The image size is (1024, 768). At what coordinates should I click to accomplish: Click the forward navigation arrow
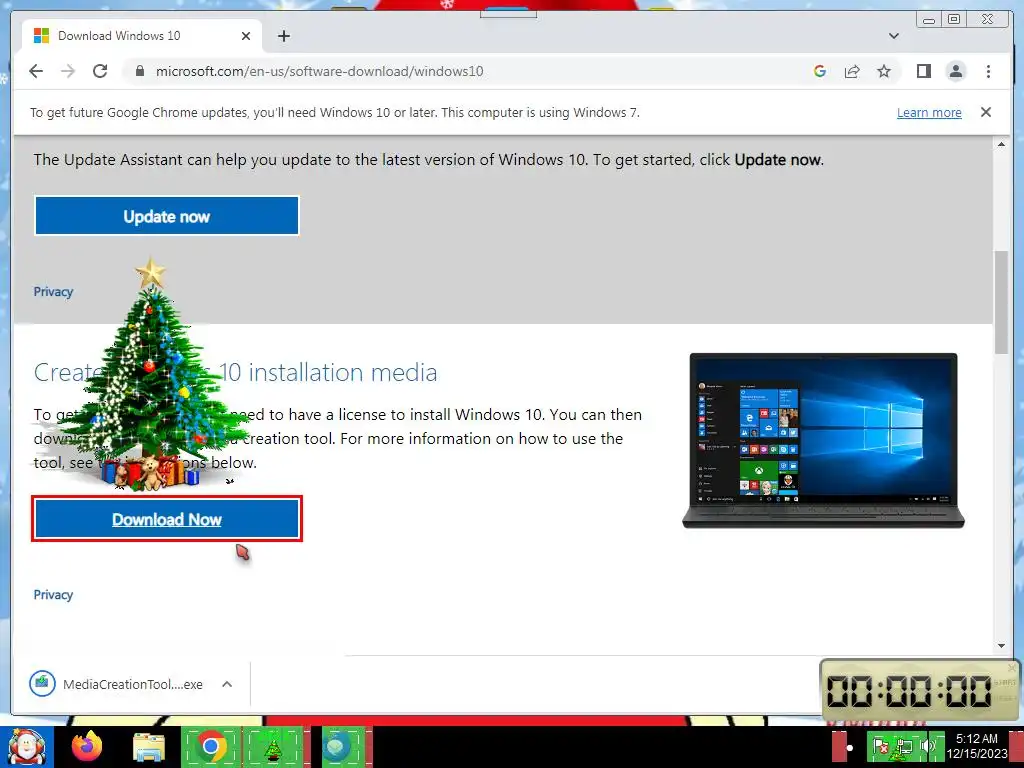[68, 71]
